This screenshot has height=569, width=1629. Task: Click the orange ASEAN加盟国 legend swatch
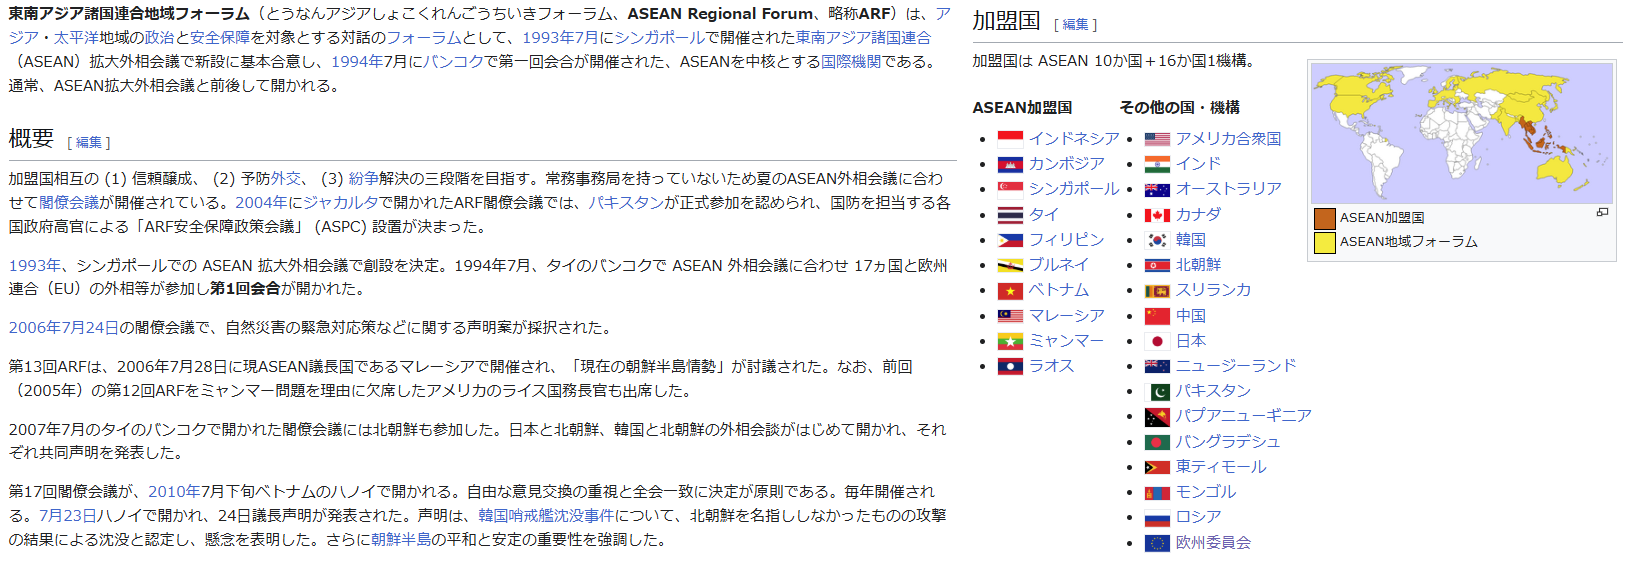point(1324,218)
